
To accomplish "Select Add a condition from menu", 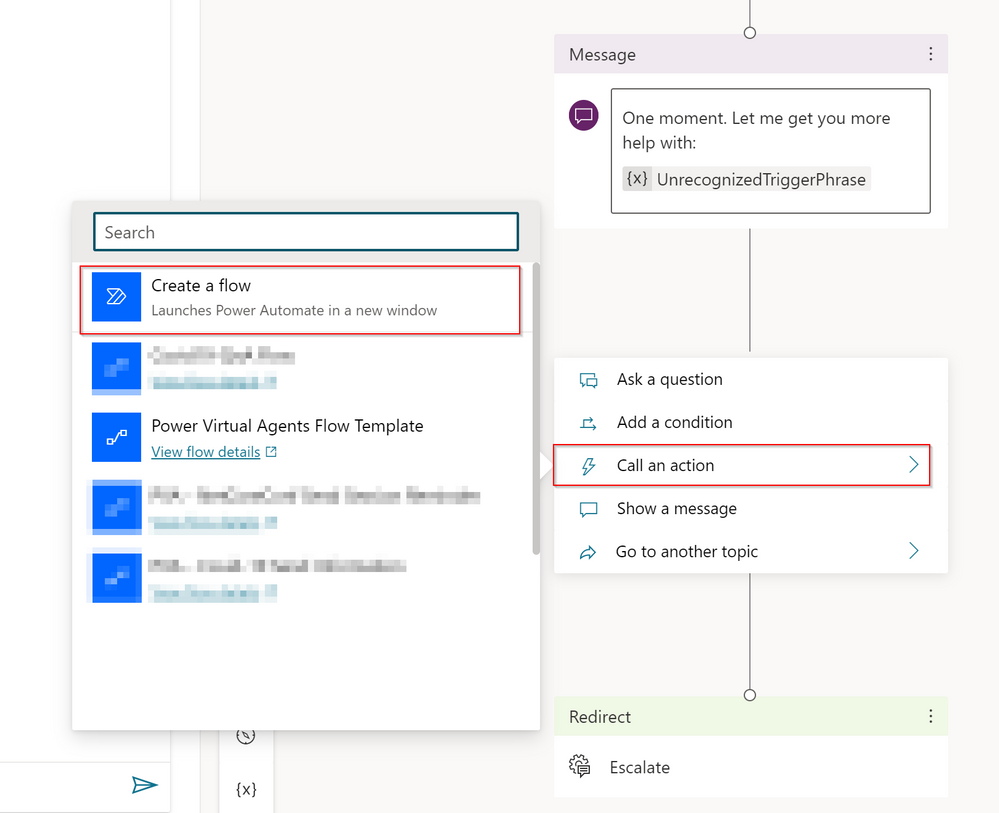I will point(674,422).
